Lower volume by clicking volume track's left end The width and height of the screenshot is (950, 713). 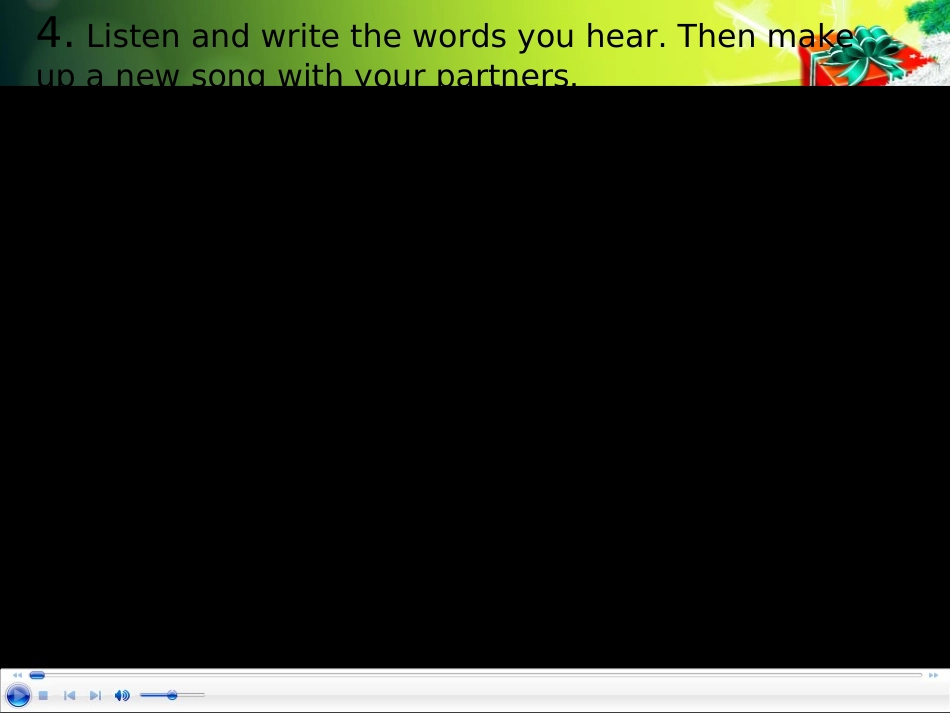click(143, 695)
